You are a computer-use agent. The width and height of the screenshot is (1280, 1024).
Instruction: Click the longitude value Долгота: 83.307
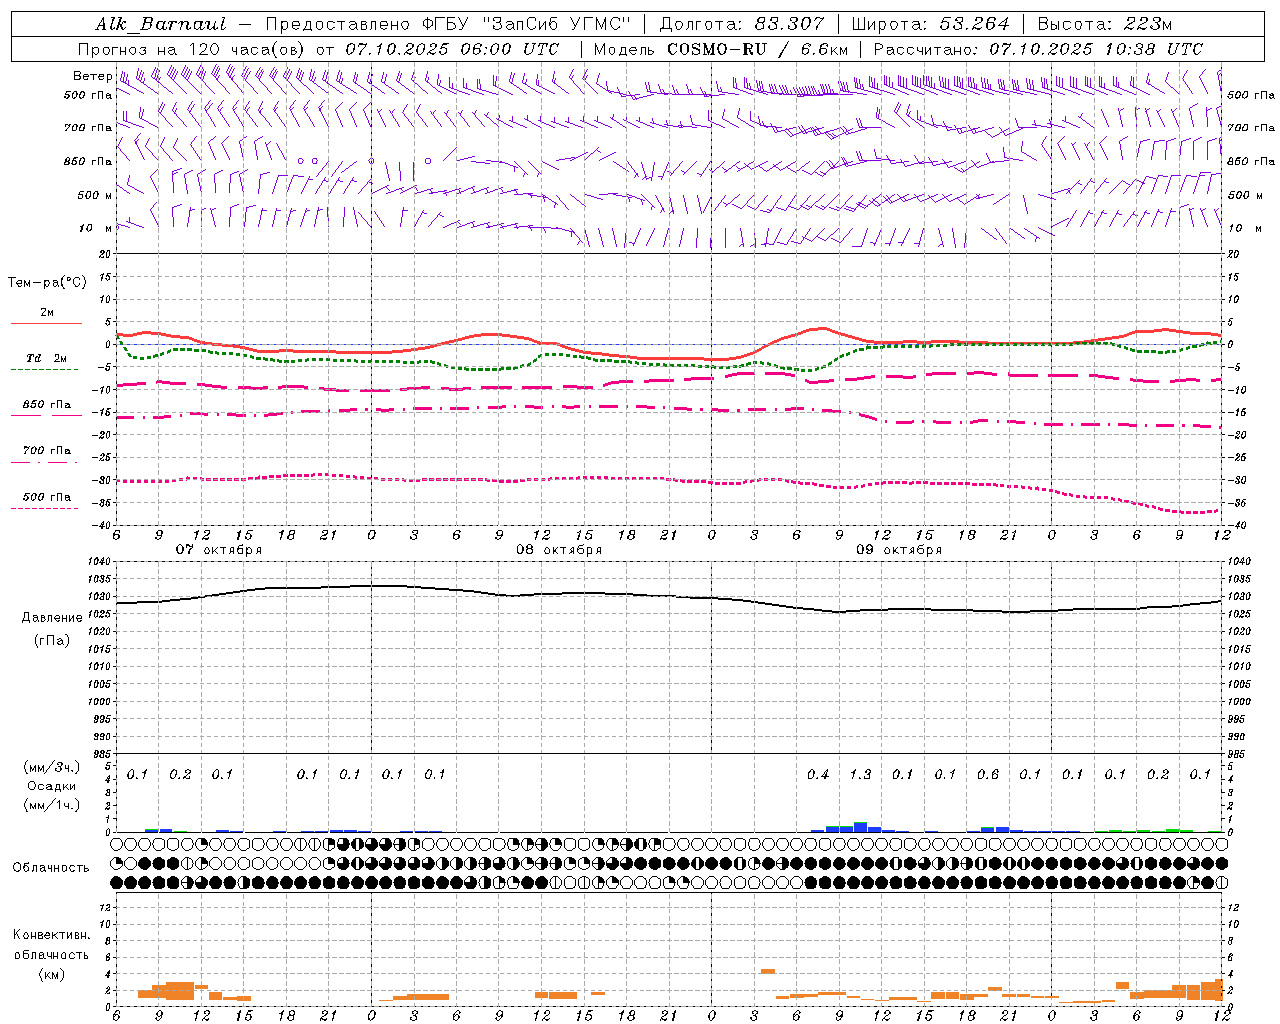[x=742, y=24]
